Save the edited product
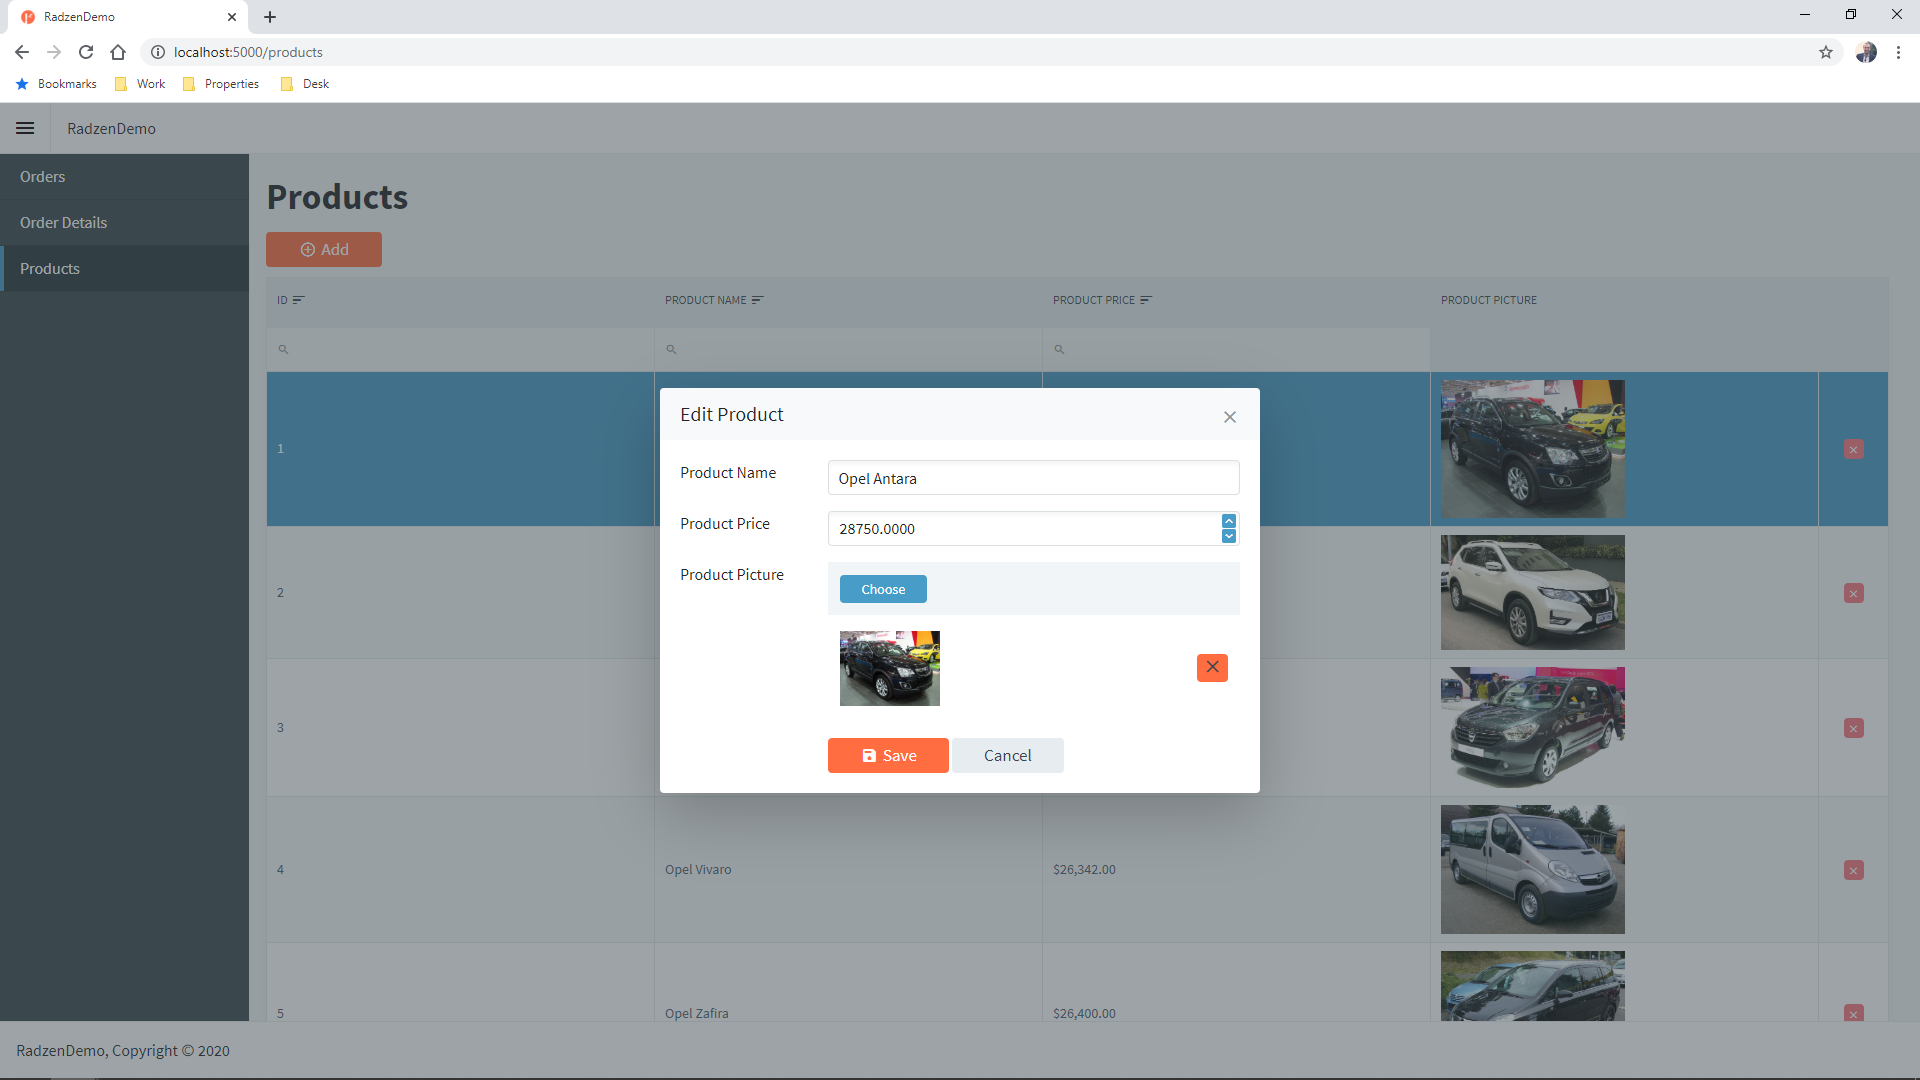 point(888,756)
